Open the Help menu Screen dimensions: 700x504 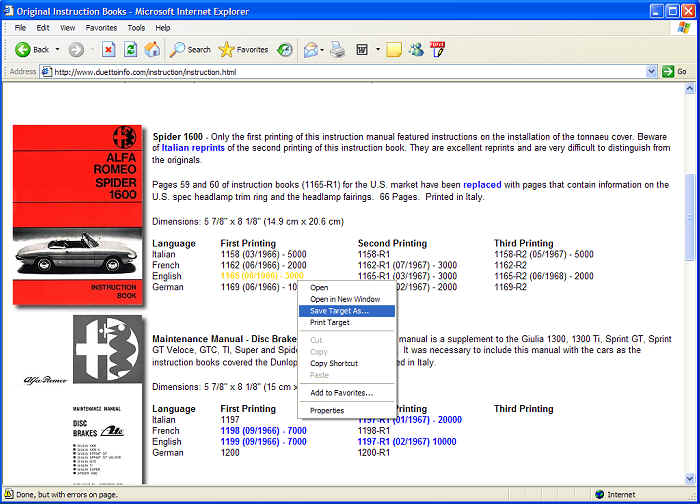(x=163, y=28)
